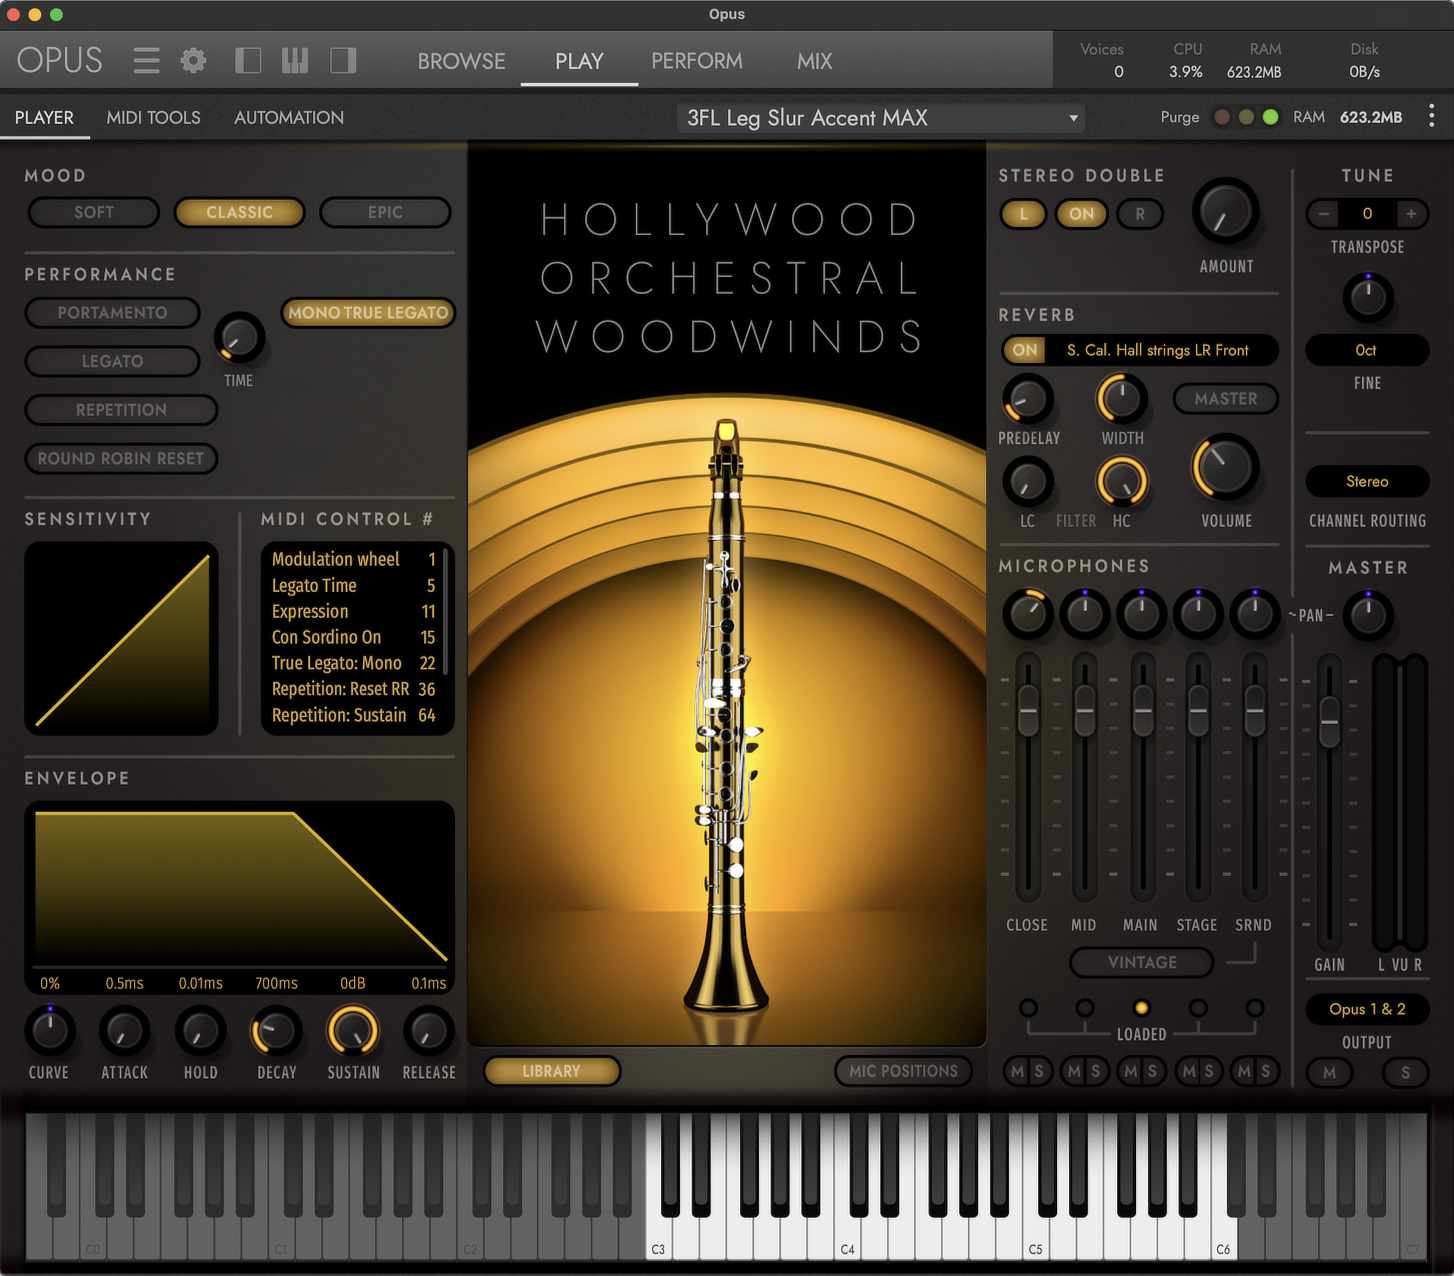Click the Fine tune knob
This screenshot has width=1454, height=1276.
pyautogui.click(x=1367, y=296)
